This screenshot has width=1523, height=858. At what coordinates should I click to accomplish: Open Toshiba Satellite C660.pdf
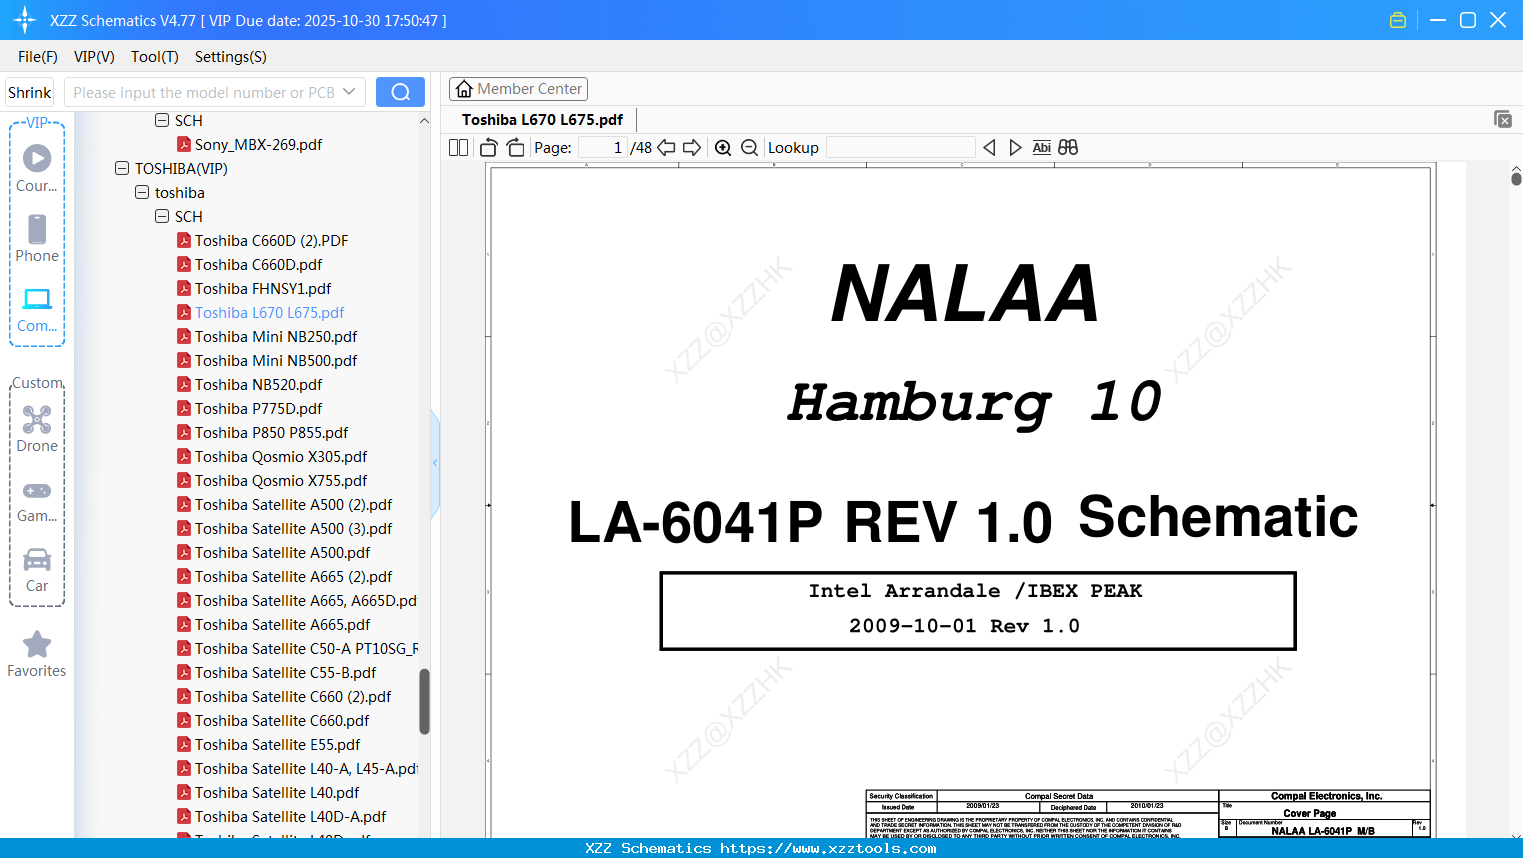tap(282, 721)
